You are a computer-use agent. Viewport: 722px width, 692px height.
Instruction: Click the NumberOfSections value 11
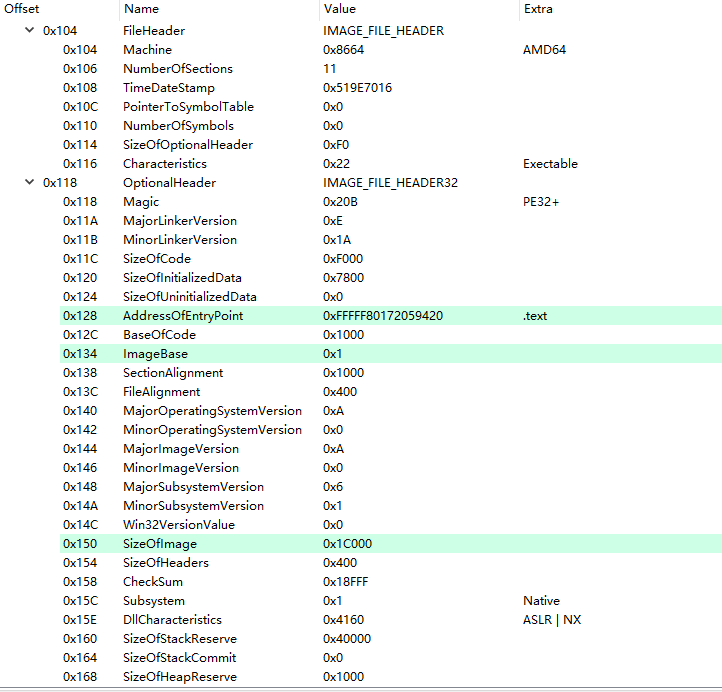pyautogui.click(x=330, y=69)
